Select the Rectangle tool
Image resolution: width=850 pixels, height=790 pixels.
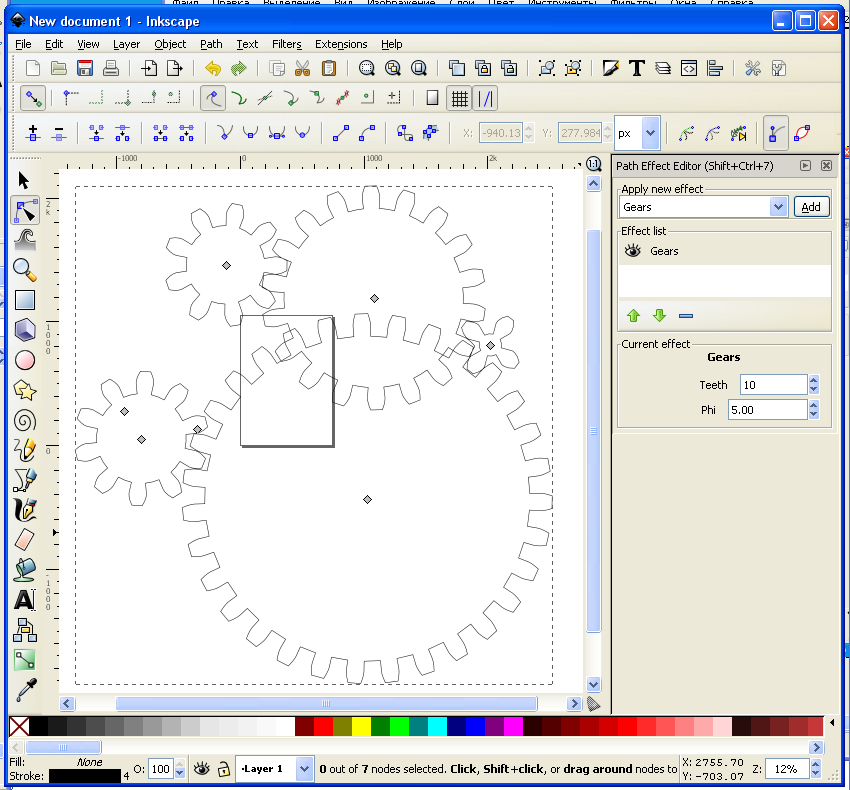[x=24, y=300]
